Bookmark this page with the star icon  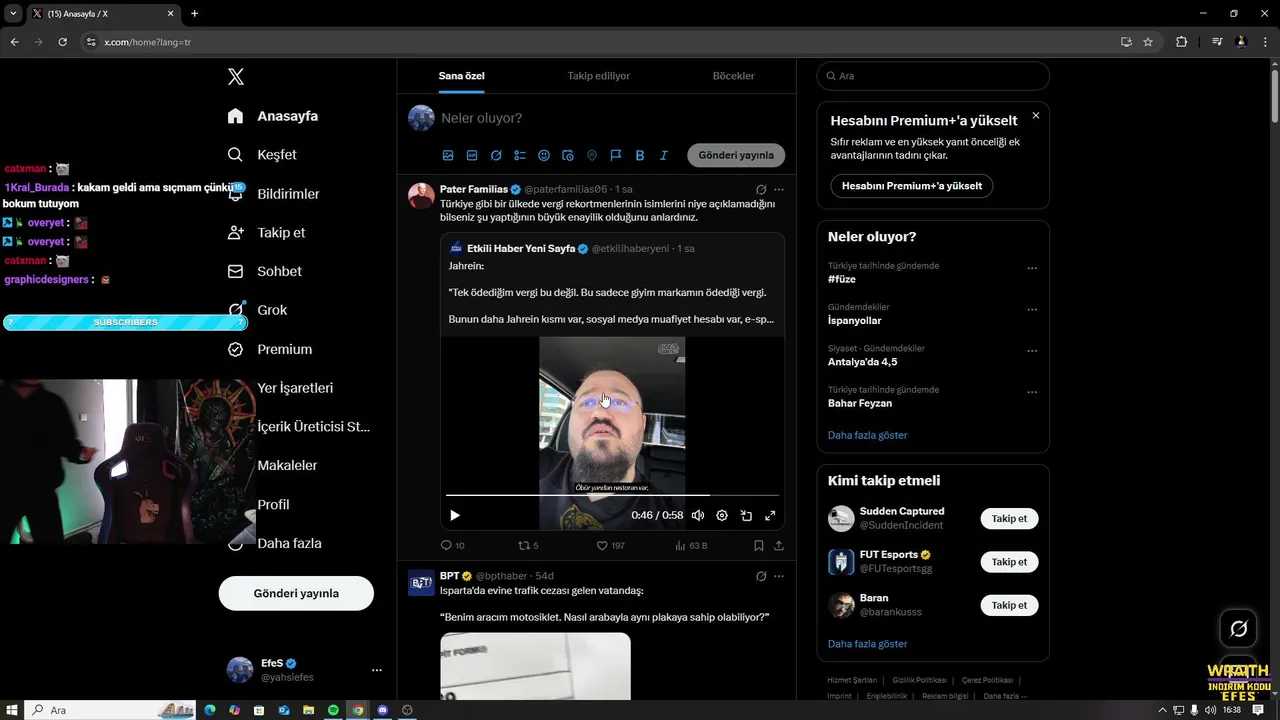pos(1148,42)
